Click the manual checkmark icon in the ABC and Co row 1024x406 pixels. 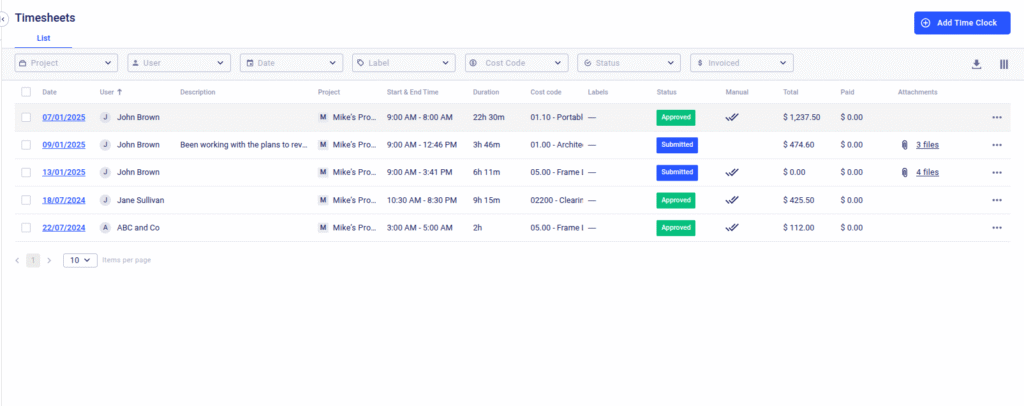pyautogui.click(x=732, y=228)
